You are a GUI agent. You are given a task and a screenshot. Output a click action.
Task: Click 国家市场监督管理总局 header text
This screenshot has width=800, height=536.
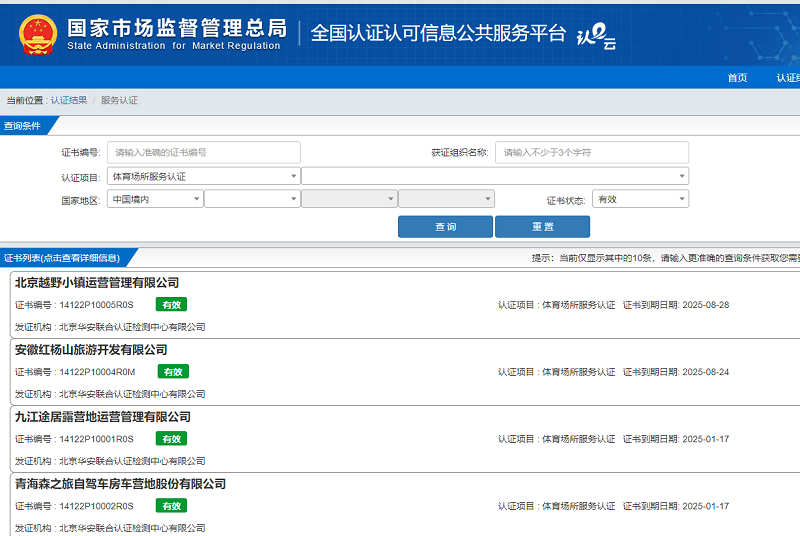tap(177, 28)
